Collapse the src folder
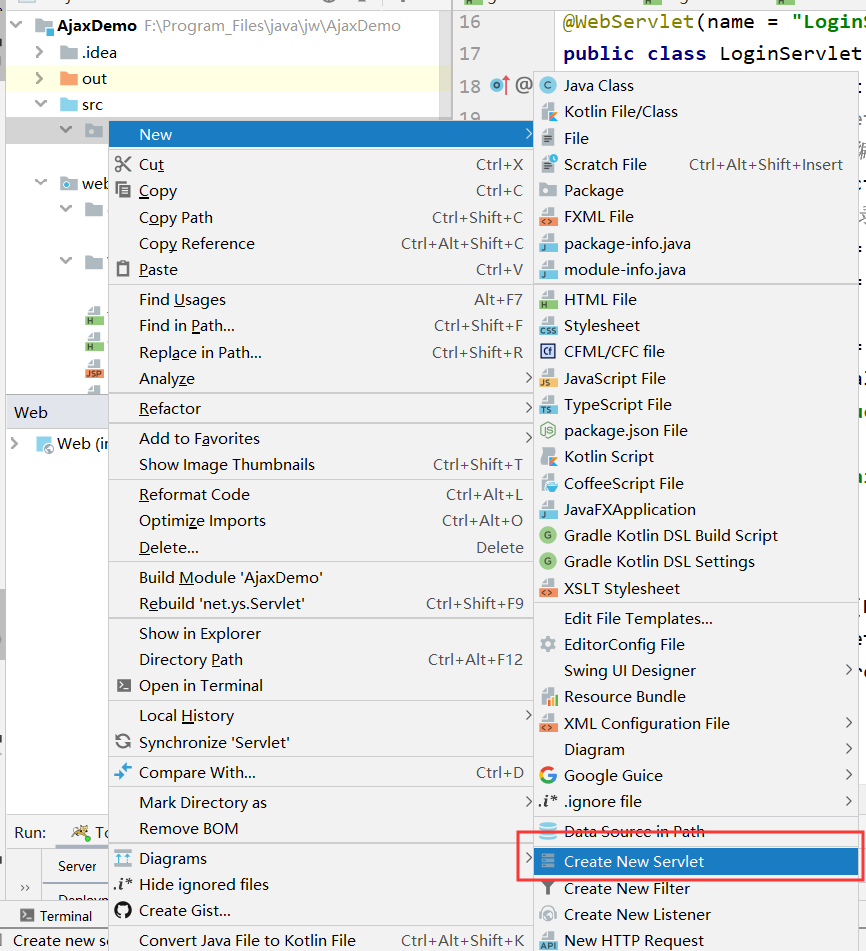Viewport: 866px width, 951px height. point(41,104)
